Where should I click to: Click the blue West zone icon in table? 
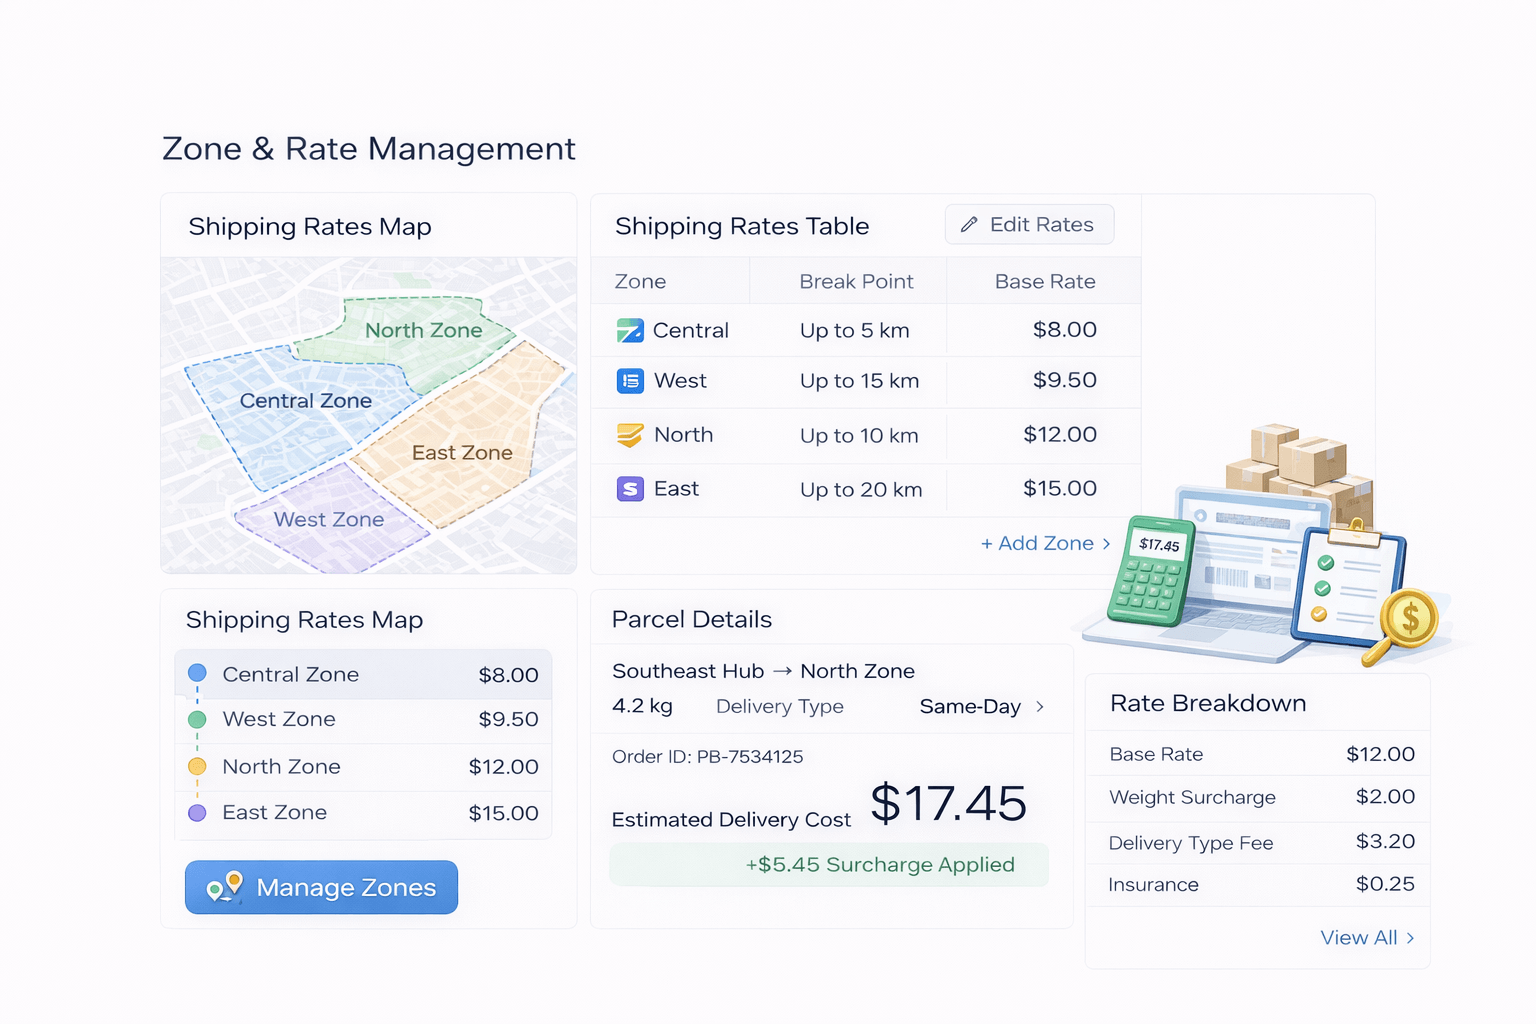[x=631, y=381]
